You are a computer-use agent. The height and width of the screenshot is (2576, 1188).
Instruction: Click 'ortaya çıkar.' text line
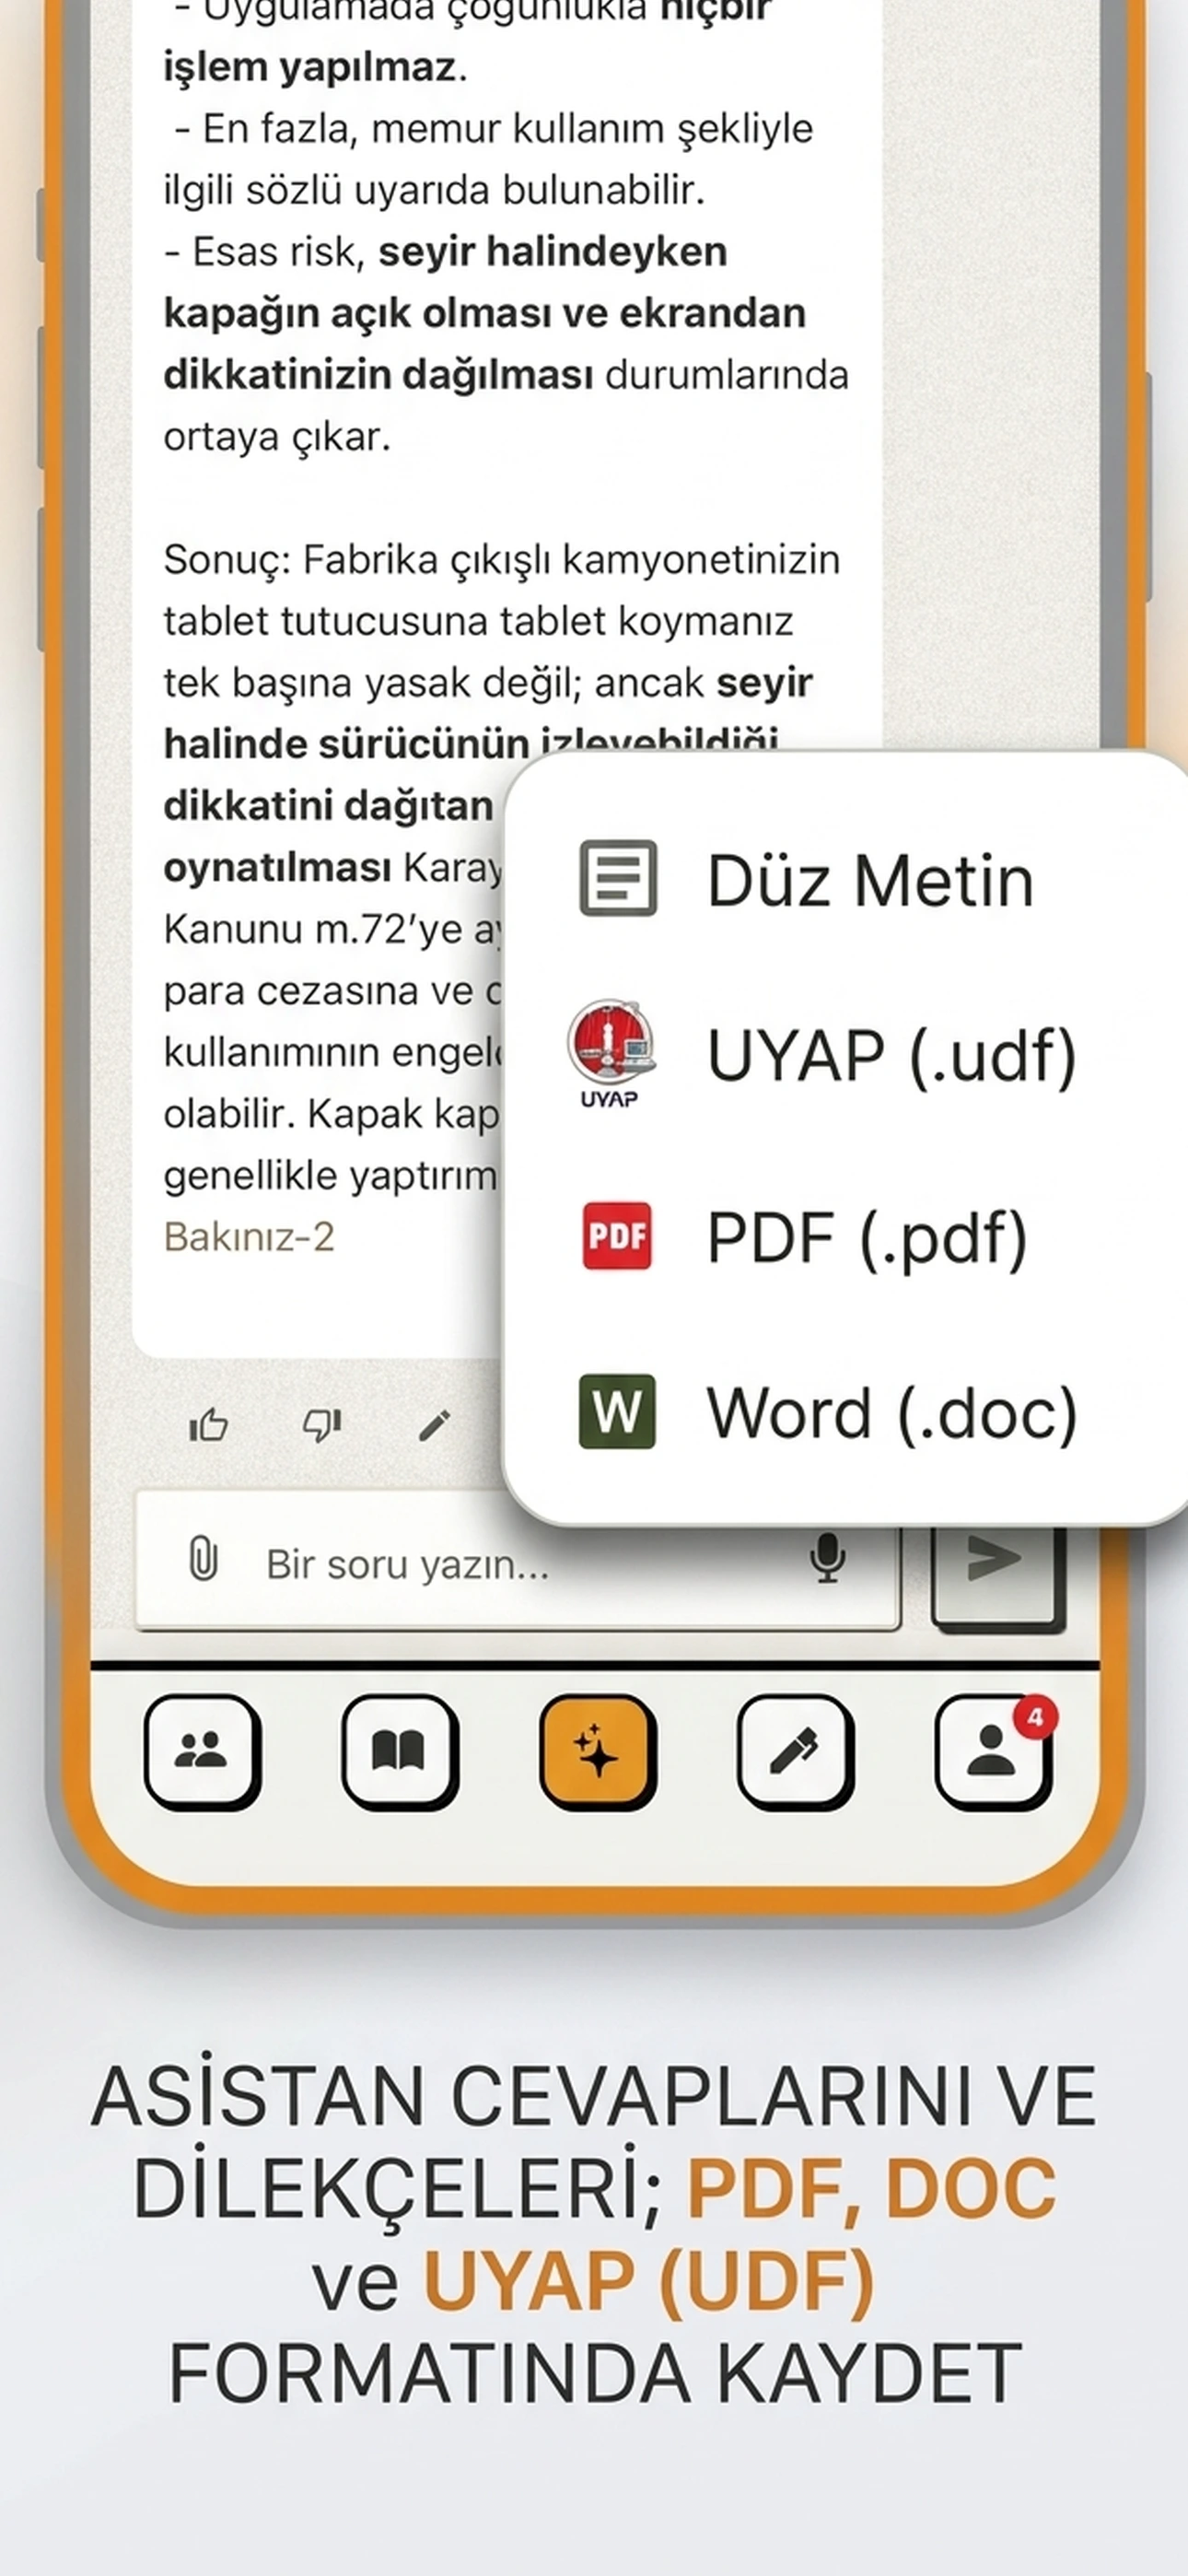(277, 437)
